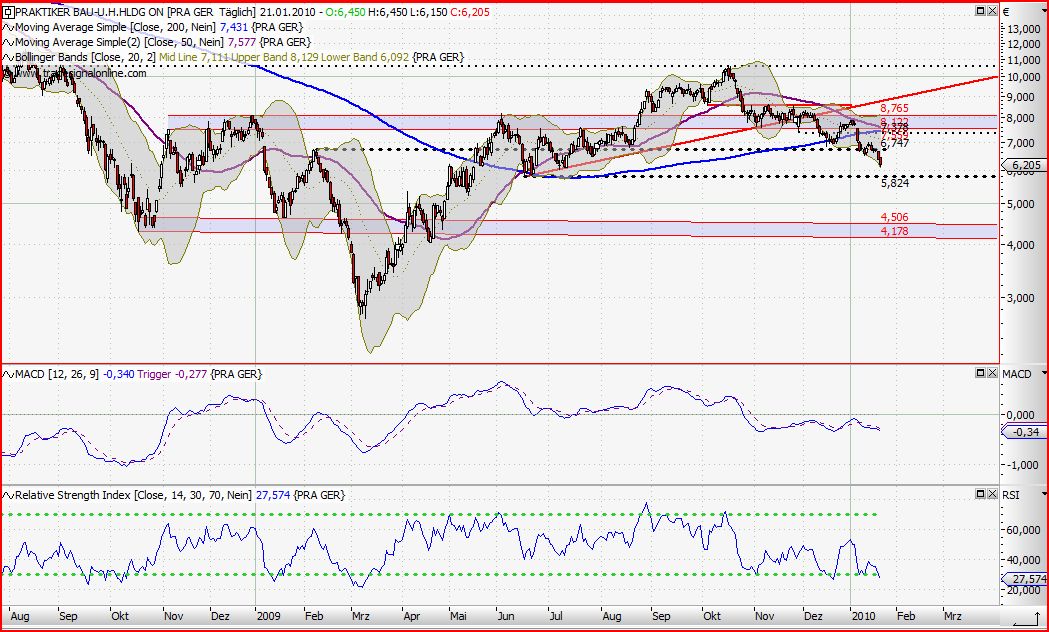The height and width of the screenshot is (632, 1049).
Task: Click the O:6,450 opening price in header
Action: pos(343,12)
